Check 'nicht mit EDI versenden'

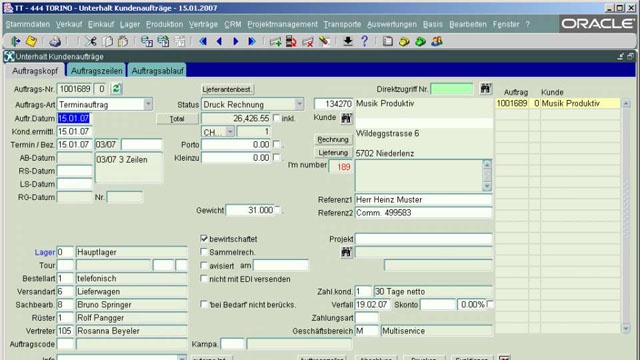tap(204, 278)
